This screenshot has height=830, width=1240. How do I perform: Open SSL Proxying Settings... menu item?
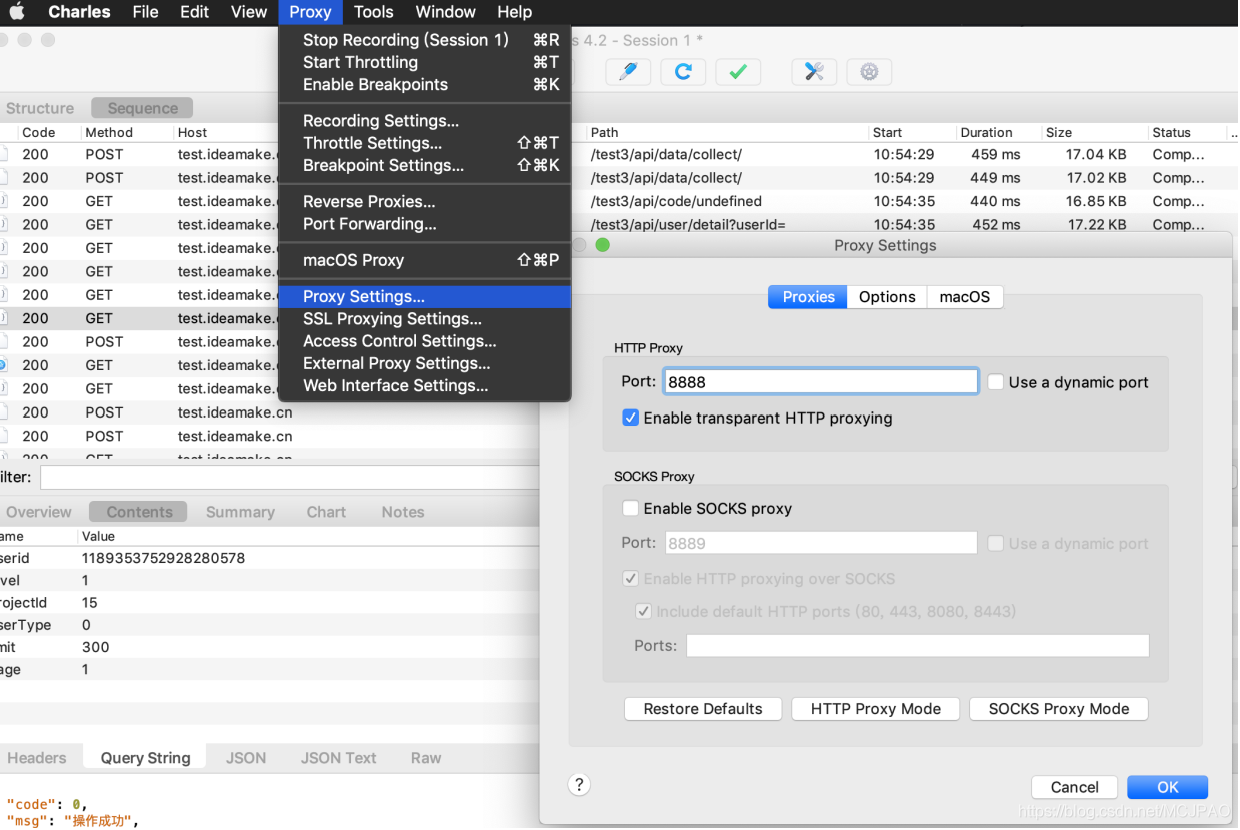(x=424, y=319)
